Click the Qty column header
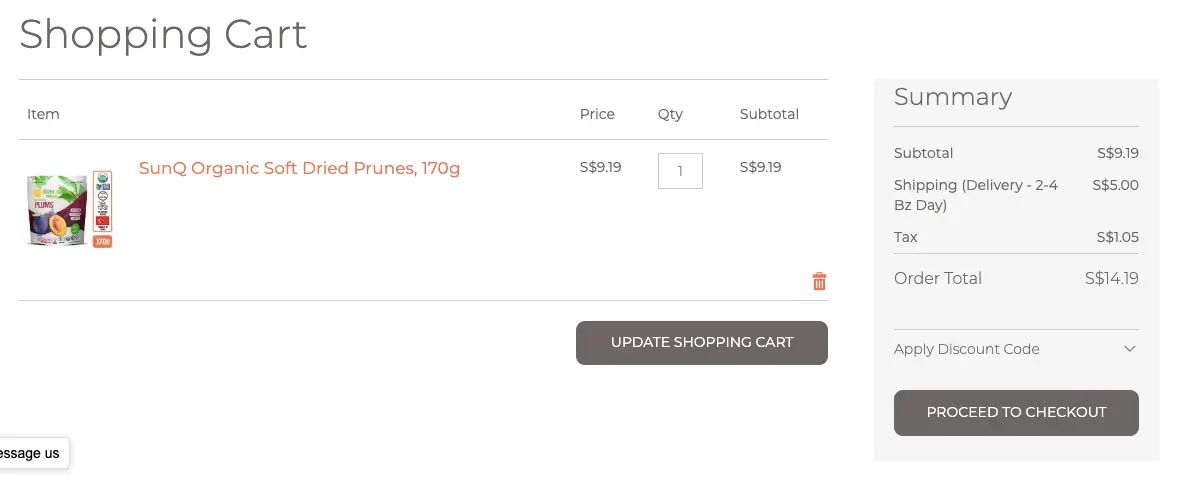The height and width of the screenshot is (477, 1184). click(x=670, y=114)
